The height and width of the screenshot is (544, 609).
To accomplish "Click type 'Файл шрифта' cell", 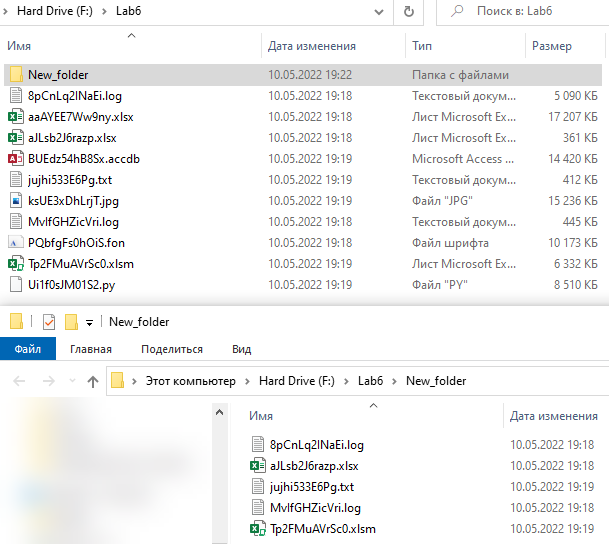I will [x=450, y=243].
